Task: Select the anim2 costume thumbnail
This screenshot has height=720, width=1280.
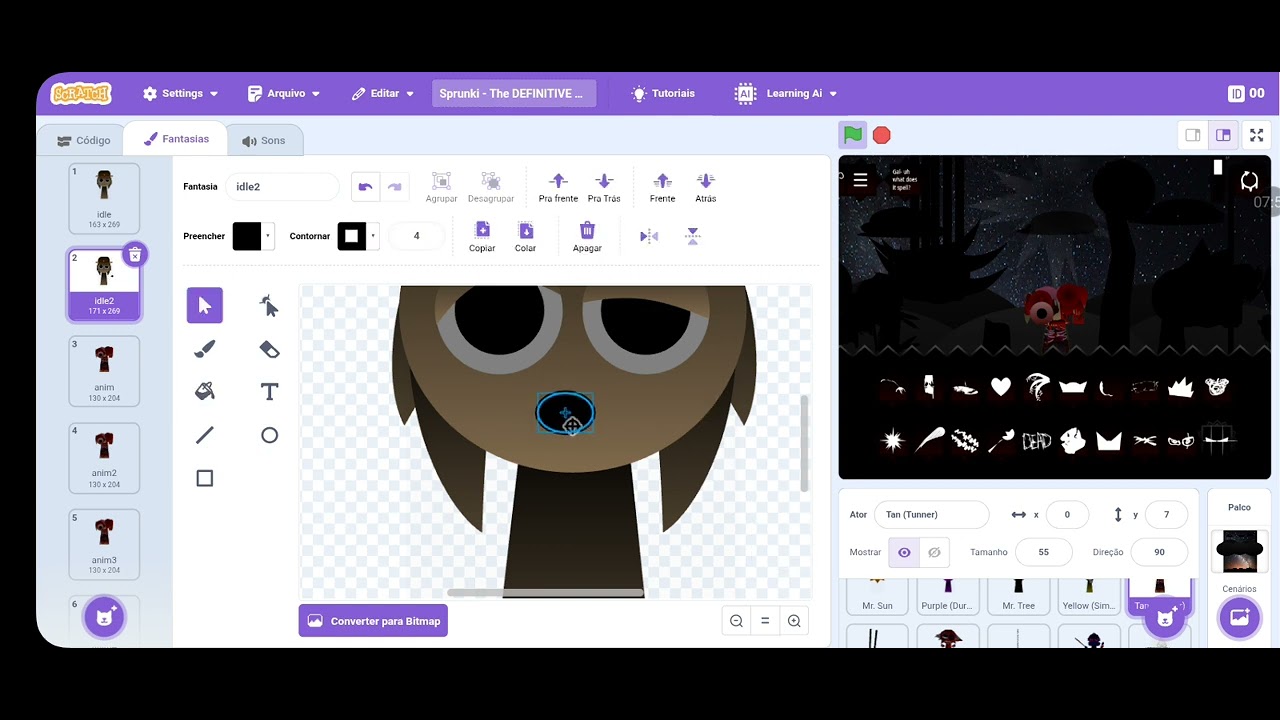Action: 104,458
